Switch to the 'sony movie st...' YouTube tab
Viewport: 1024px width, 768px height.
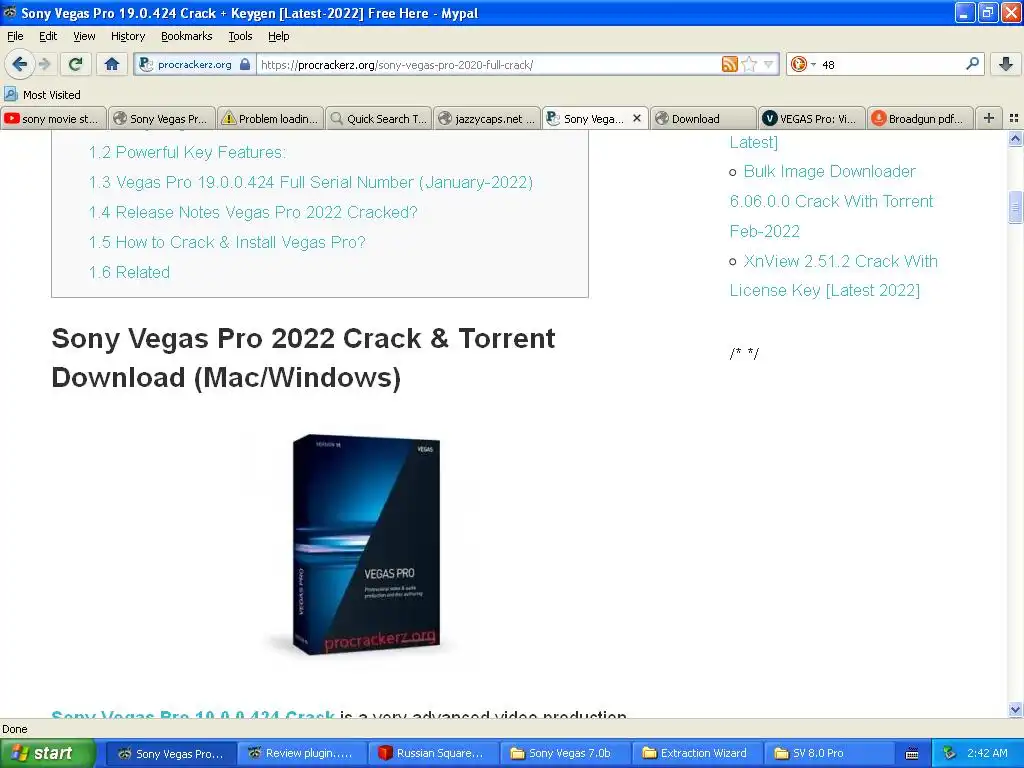click(53, 118)
